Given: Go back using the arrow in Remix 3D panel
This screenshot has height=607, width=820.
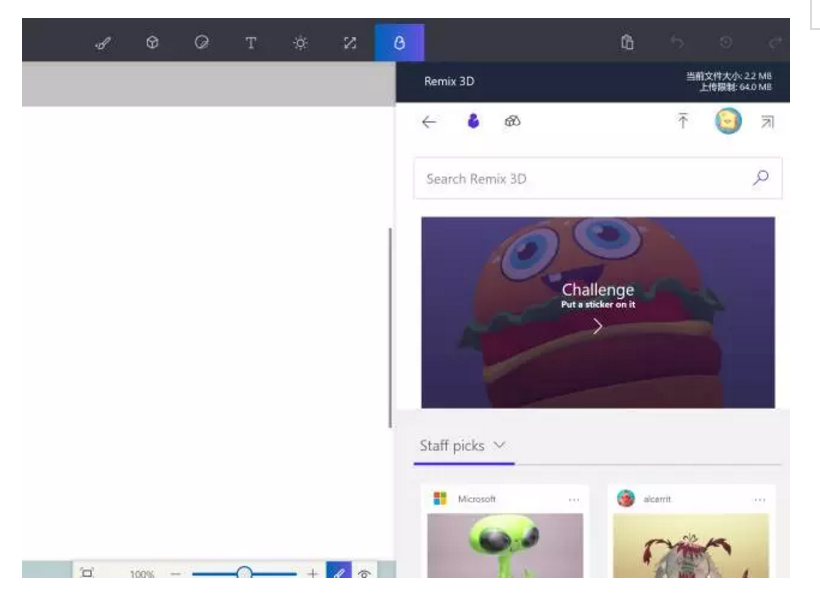Looking at the screenshot, I should pyautogui.click(x=430, y=119).
